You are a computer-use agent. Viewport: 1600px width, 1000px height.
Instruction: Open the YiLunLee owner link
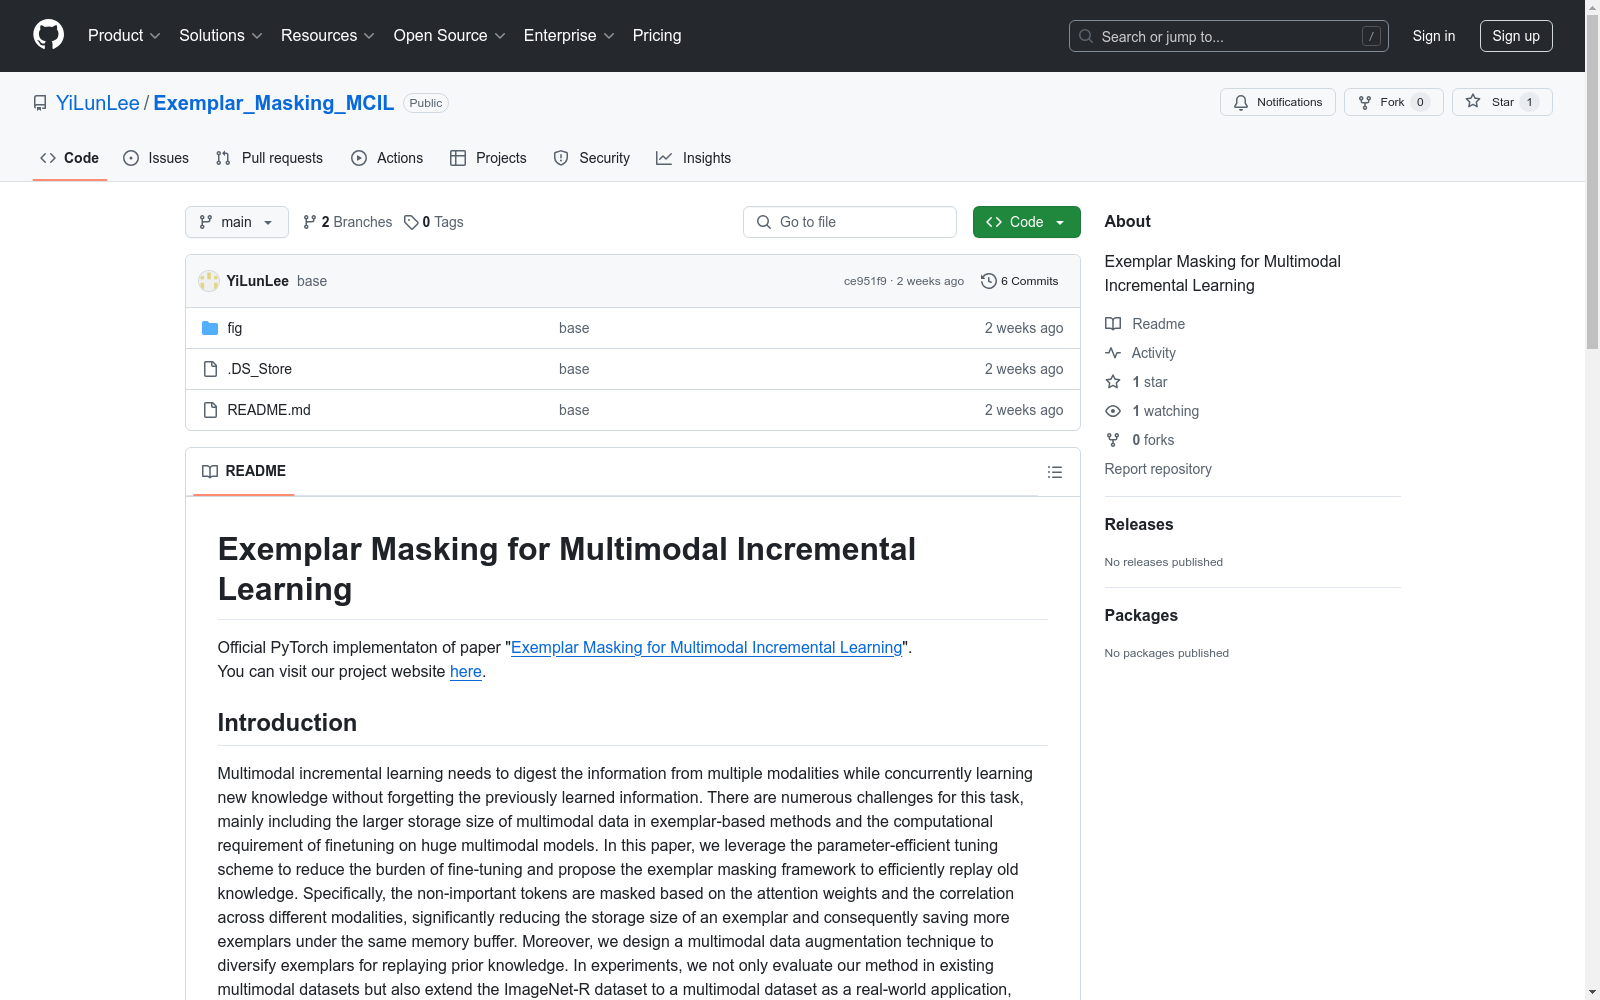(x=98, y=103)
